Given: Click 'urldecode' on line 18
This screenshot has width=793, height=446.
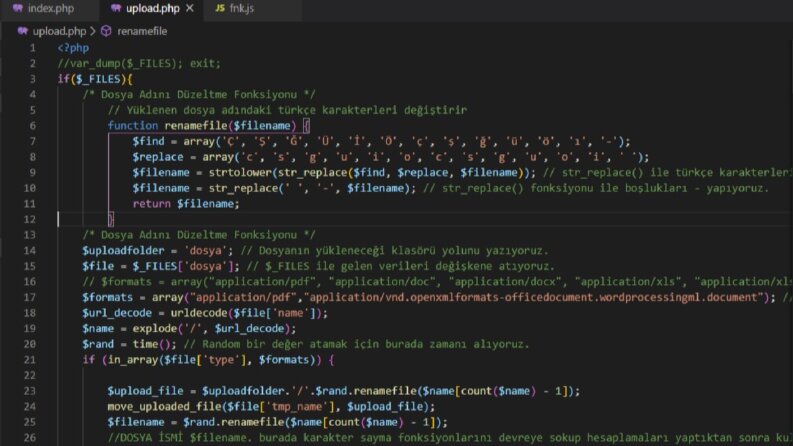Looking at the screenshot, I should (199, 313).
